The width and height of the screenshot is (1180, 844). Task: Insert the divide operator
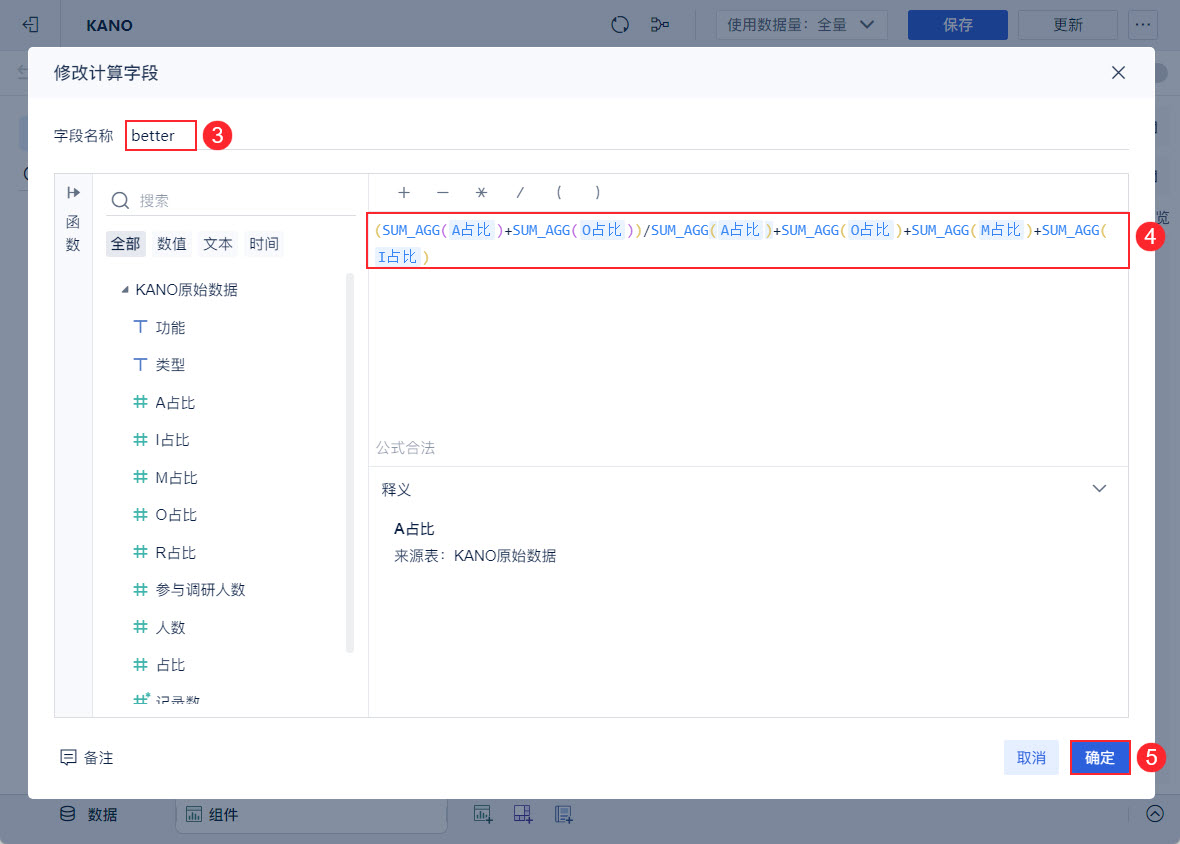coord(520,193)
